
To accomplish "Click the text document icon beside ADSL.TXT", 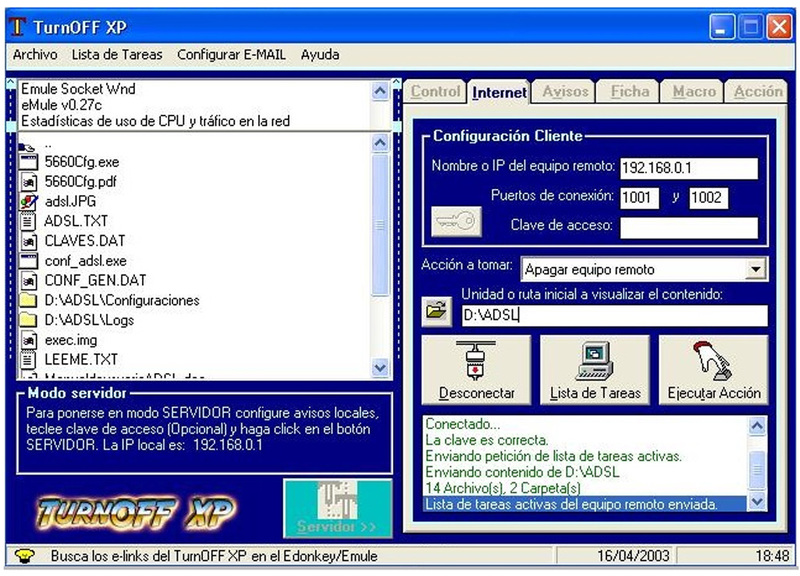I will click(28, 221).
